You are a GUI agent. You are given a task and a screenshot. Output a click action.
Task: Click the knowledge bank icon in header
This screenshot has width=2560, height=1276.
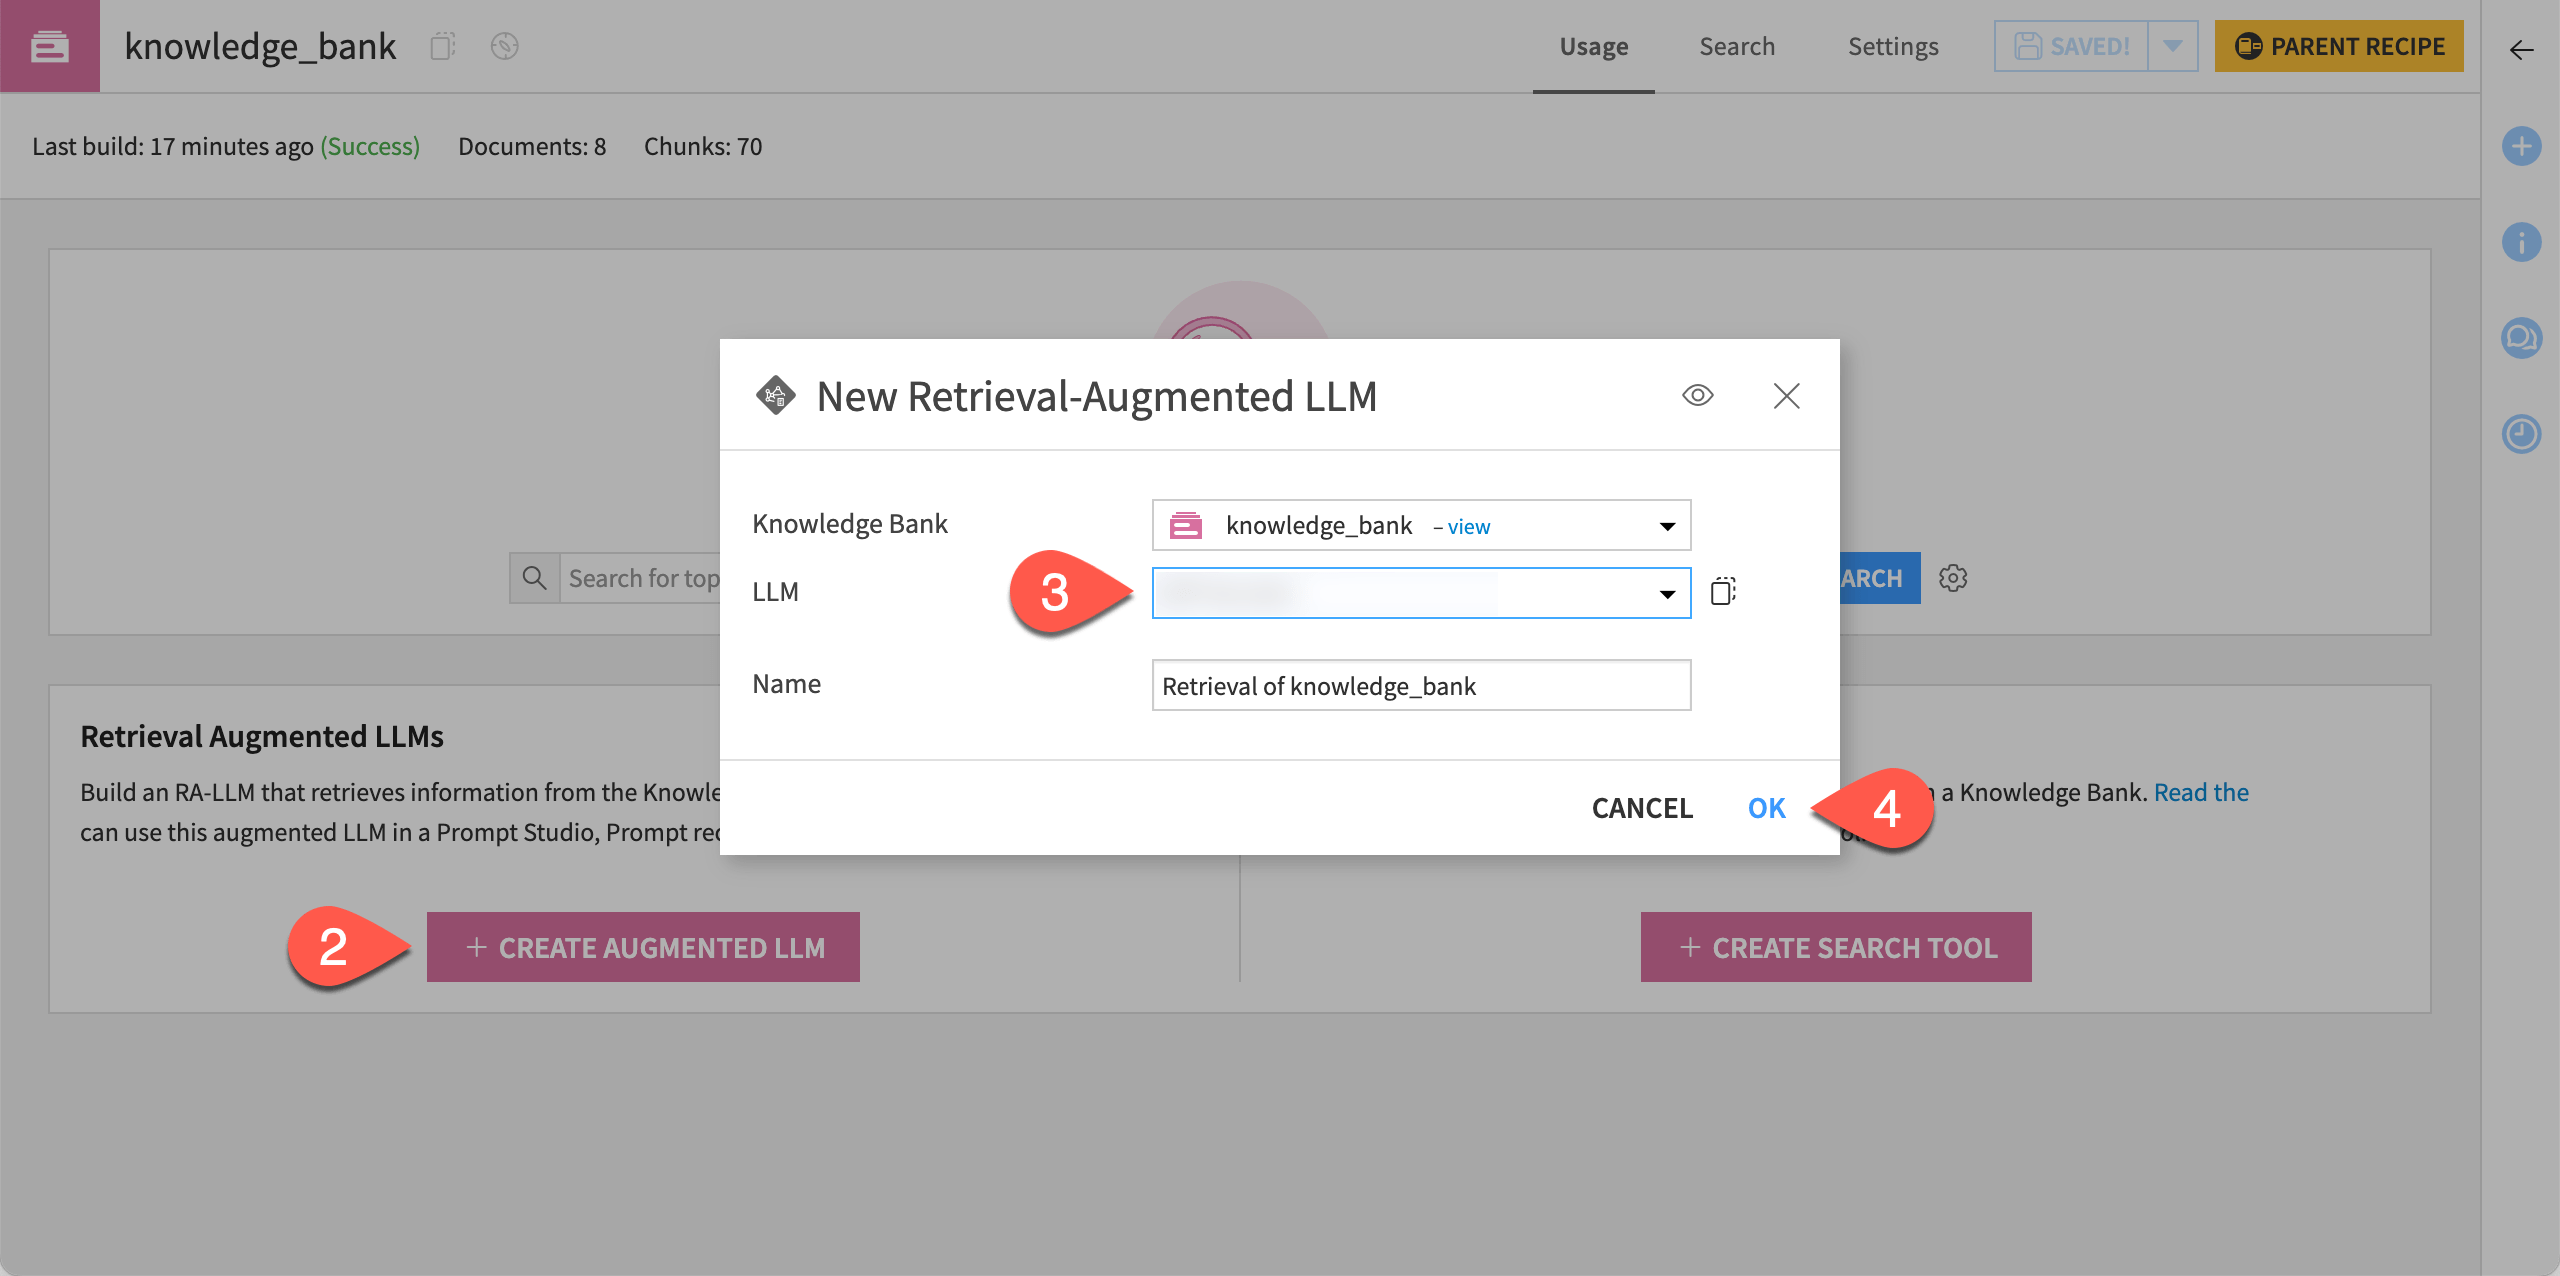[49, 46]
